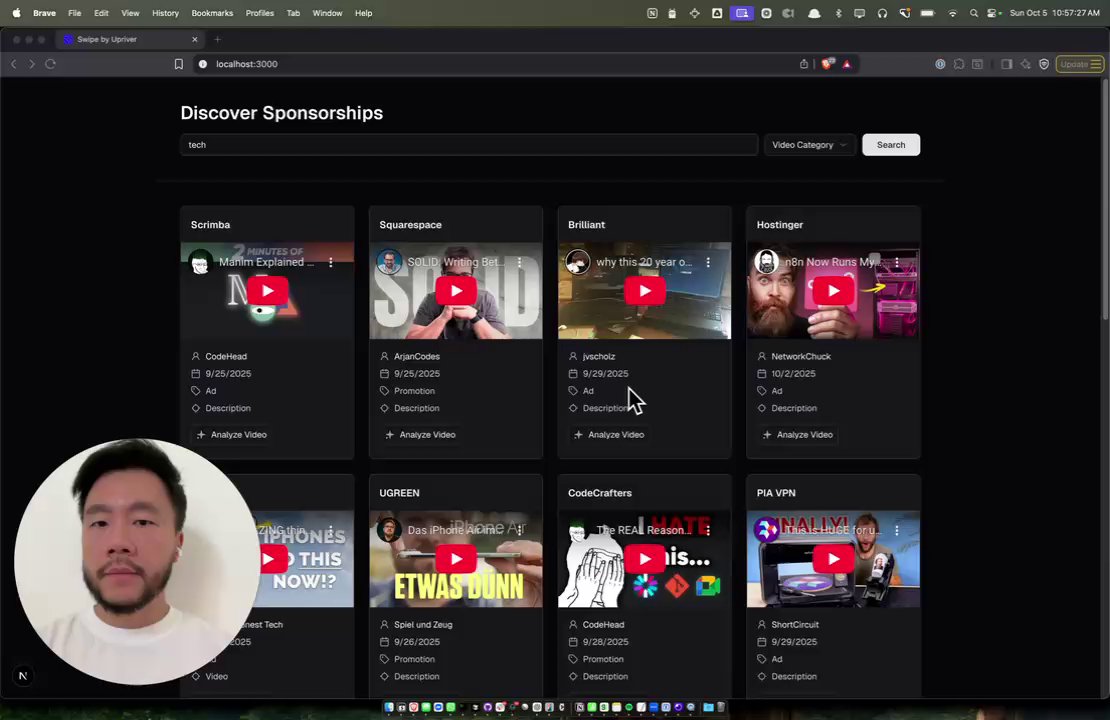Click the Search button
Image resolution: width=1110 pixels, height=720 pixels.
[891, 144]
